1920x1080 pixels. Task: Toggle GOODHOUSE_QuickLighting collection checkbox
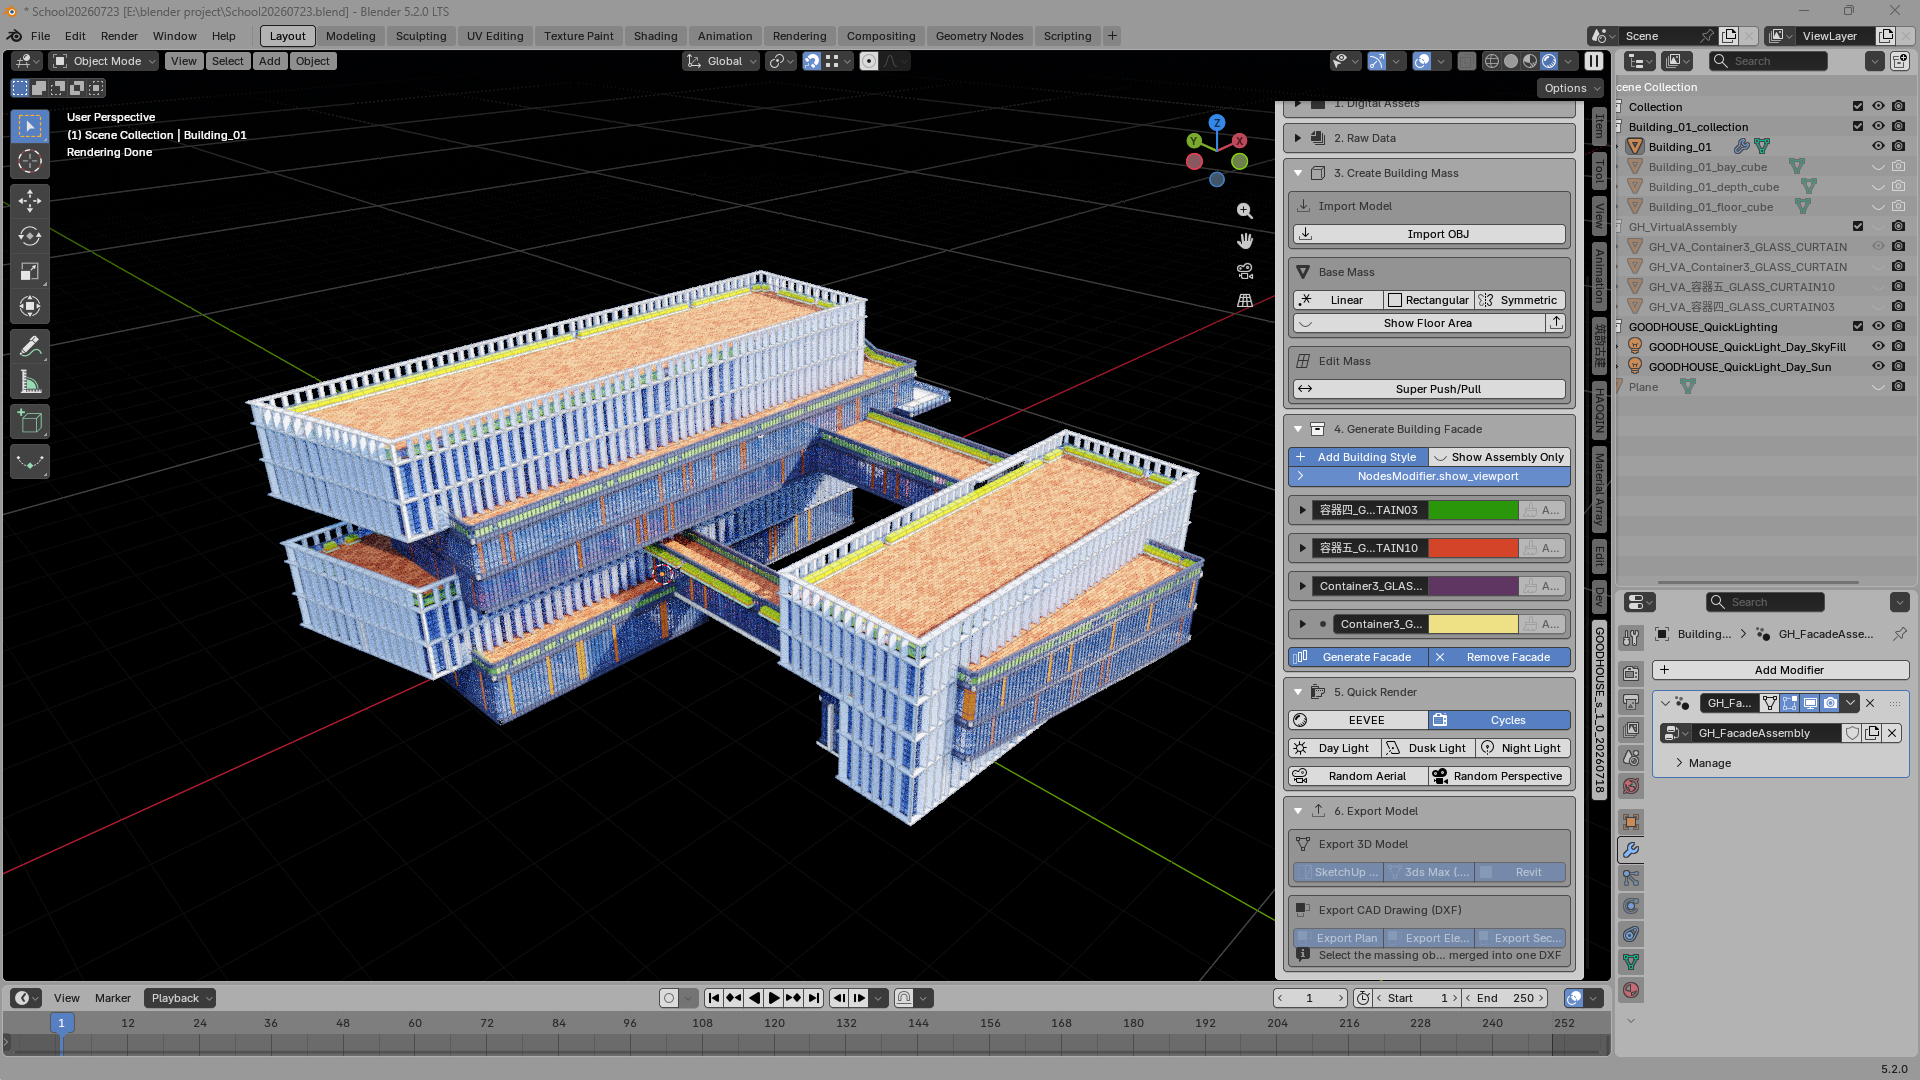pos(1858,326)
